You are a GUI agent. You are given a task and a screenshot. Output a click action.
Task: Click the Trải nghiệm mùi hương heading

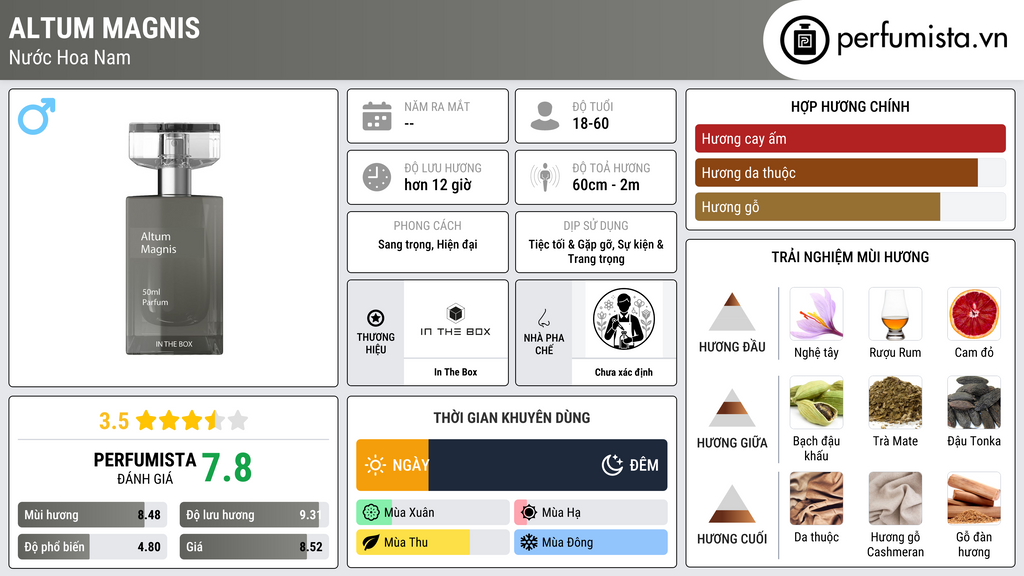(850, 257)
